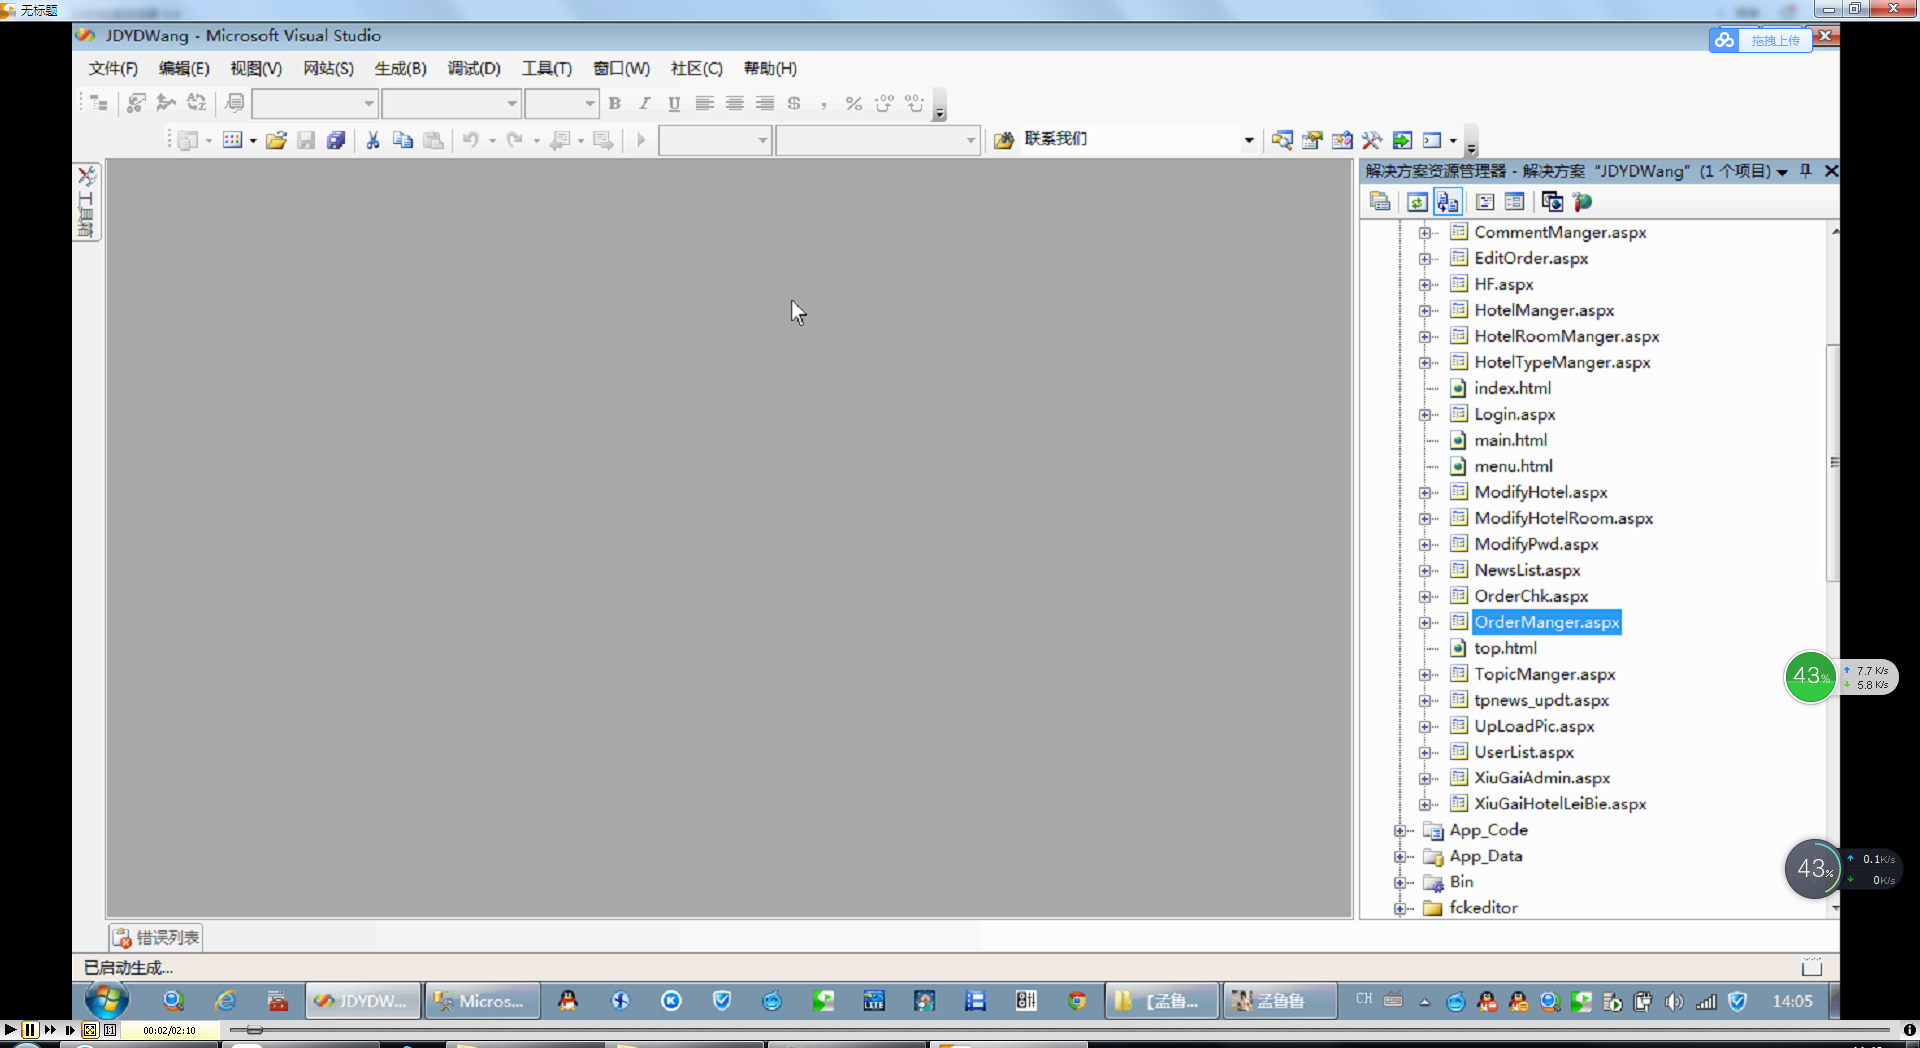Click Refresh icon in Solution Explorer toolbar
Viewport: 1920px width, 1048px height.
1417,202
